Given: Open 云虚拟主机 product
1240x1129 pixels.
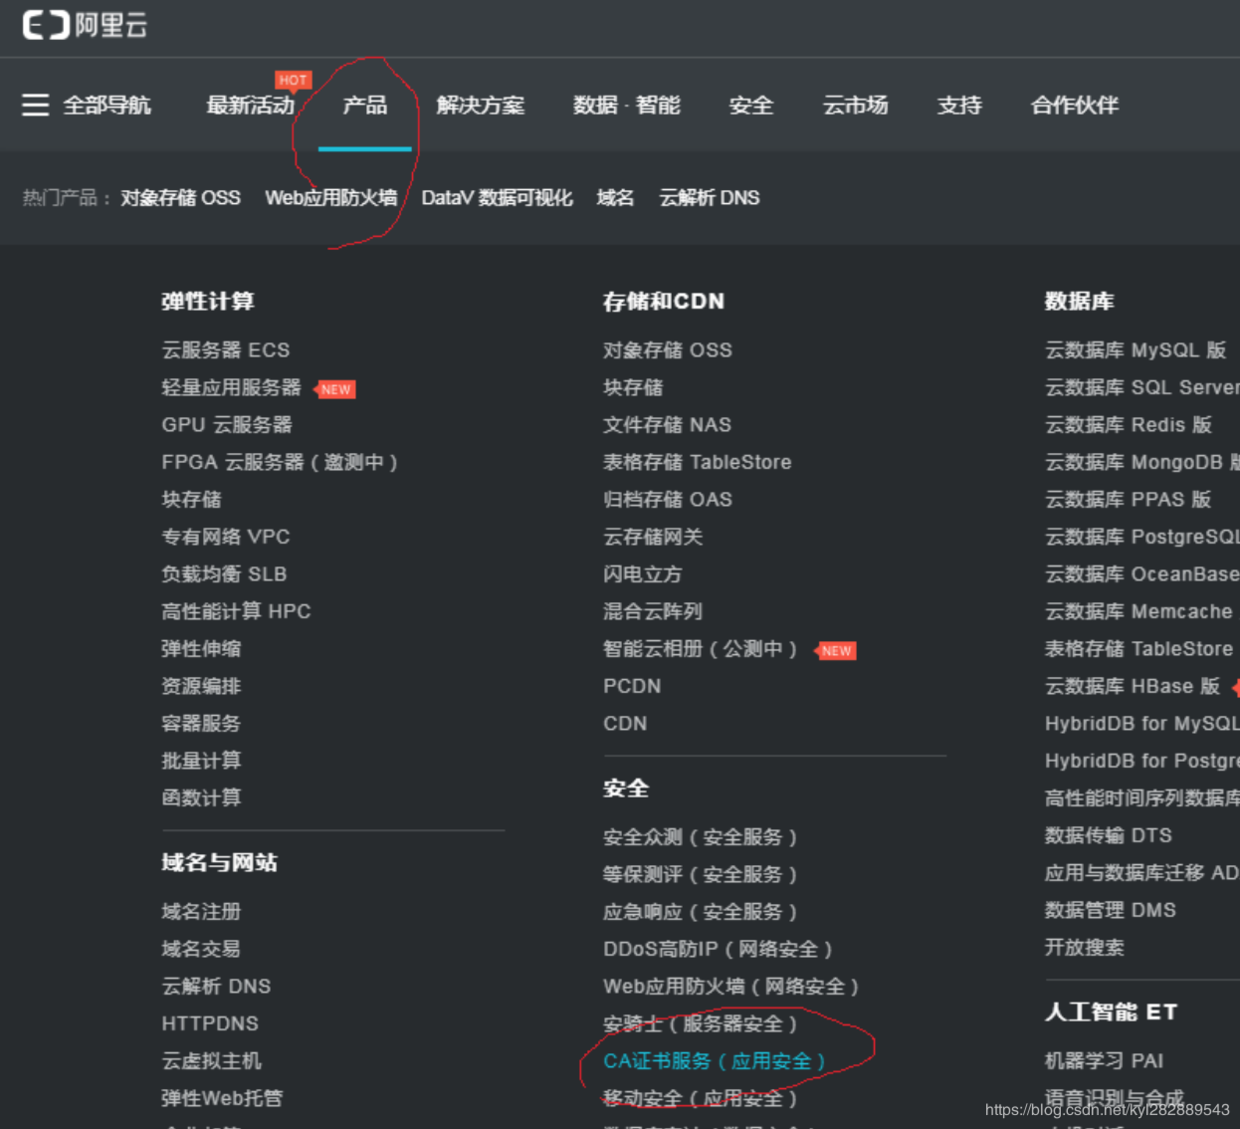Looking at the screenshot, I should click(x=211, y=1061).
